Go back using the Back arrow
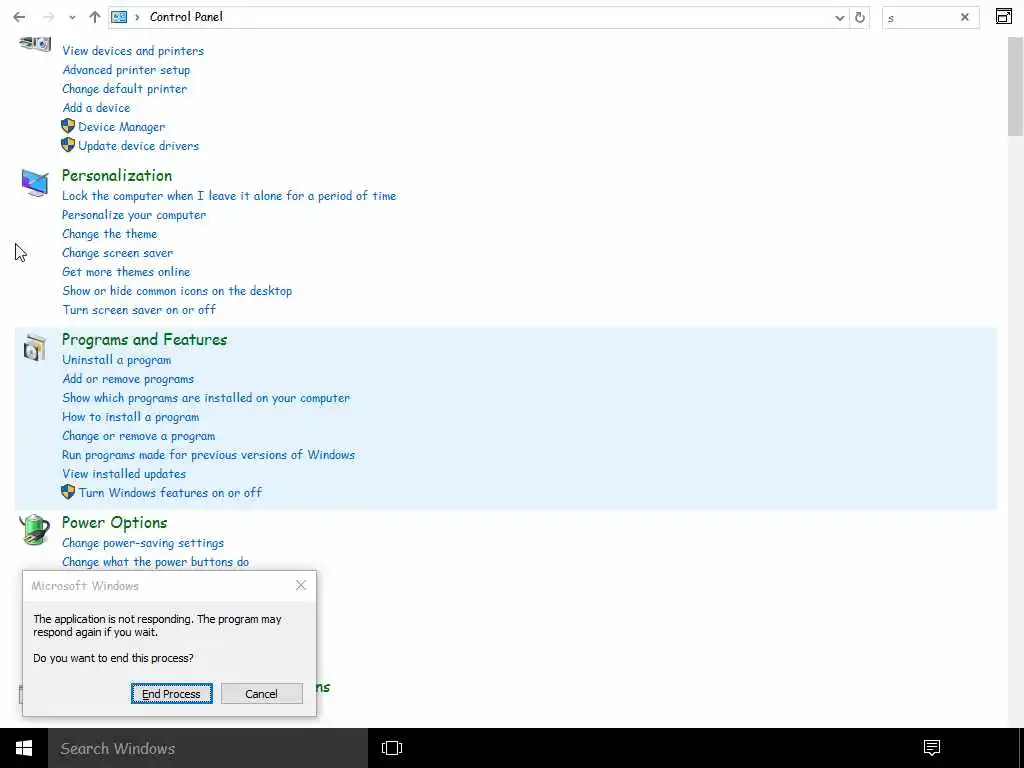This screenshot has width=1024, height=768. [x=20, y=18]
